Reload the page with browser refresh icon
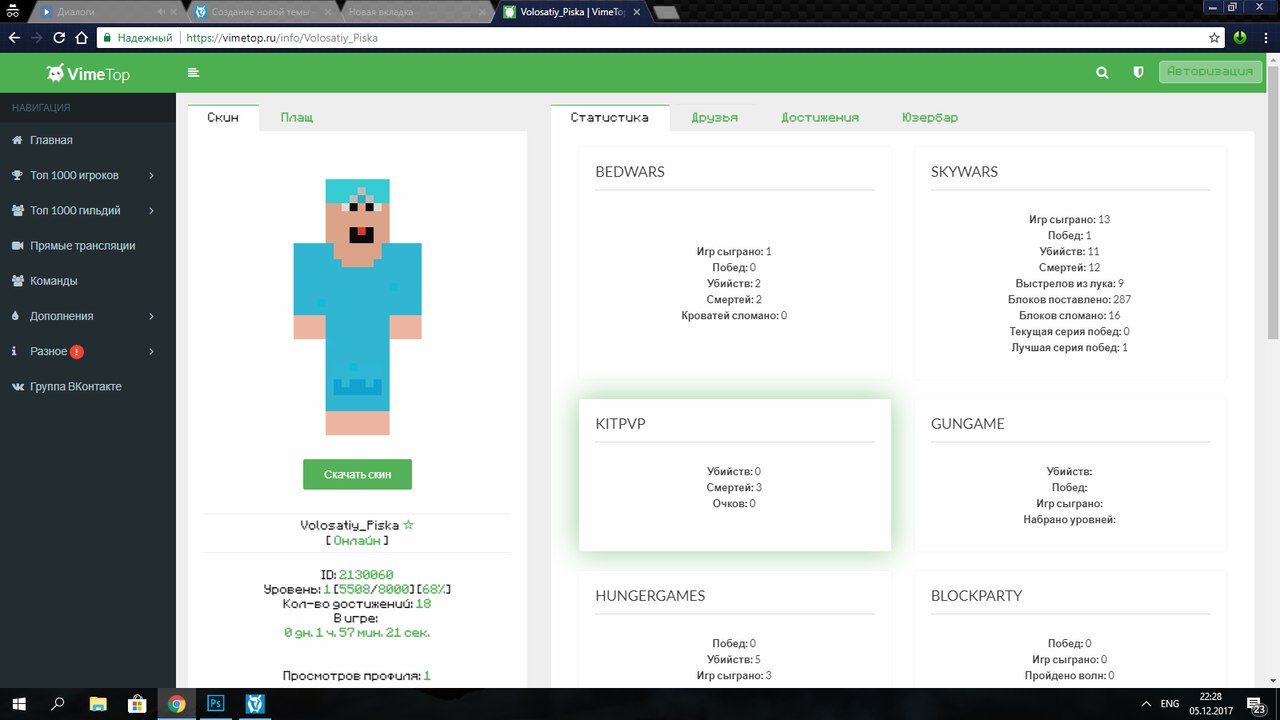This screenshot has height=720, width=1280. 59,38
